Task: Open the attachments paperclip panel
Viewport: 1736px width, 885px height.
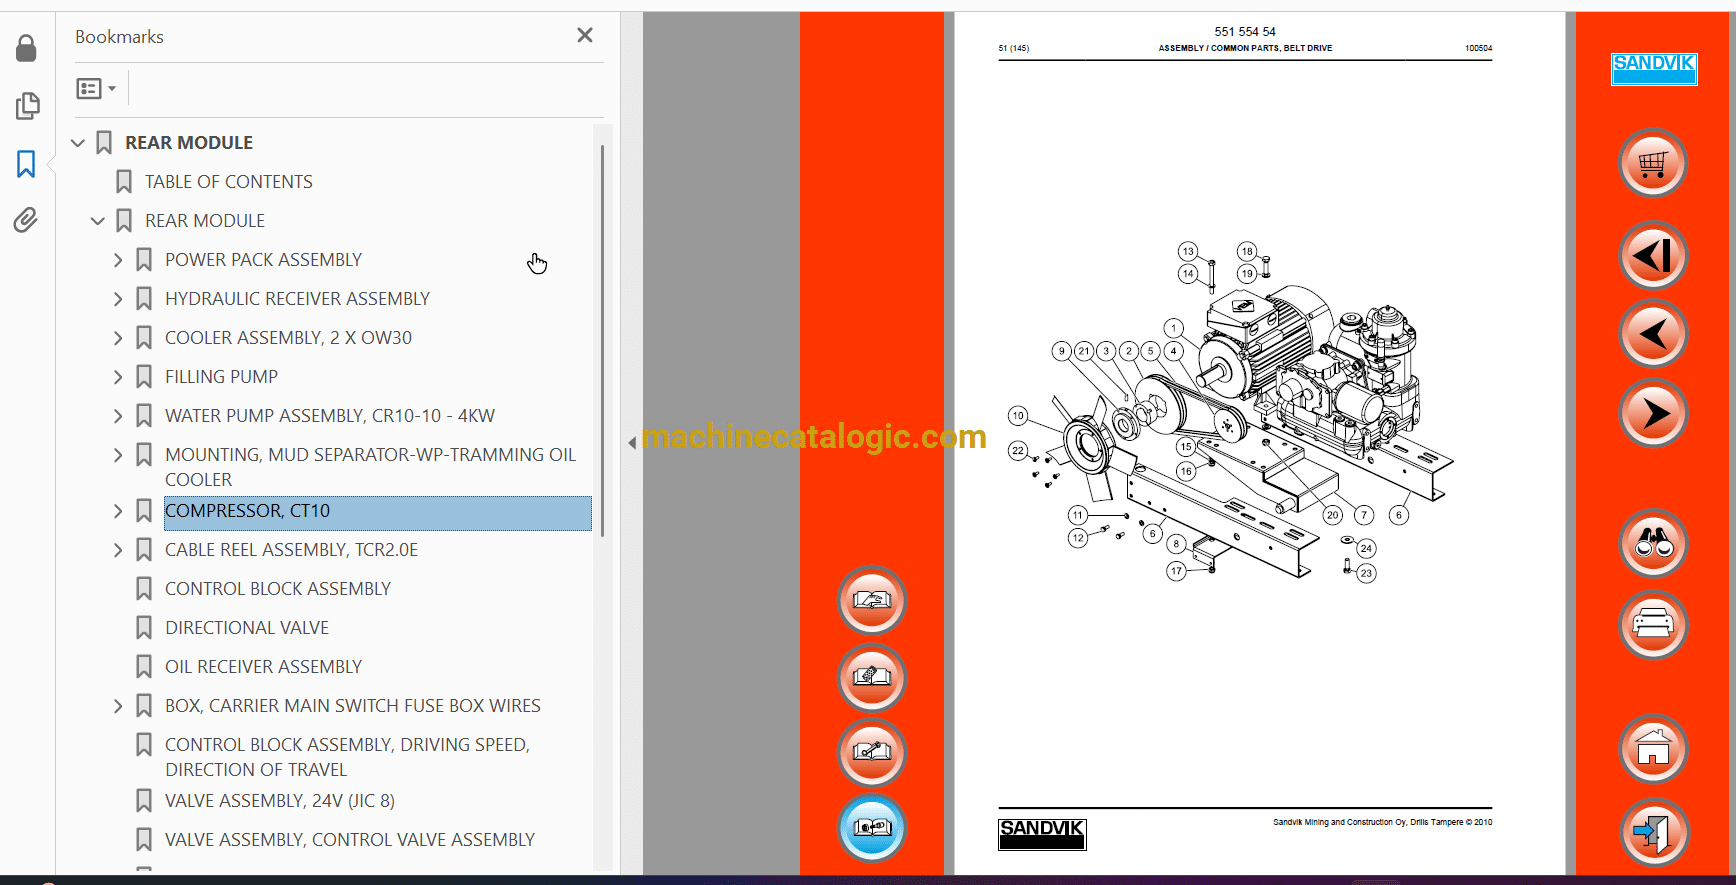Action: pos(26,220)
